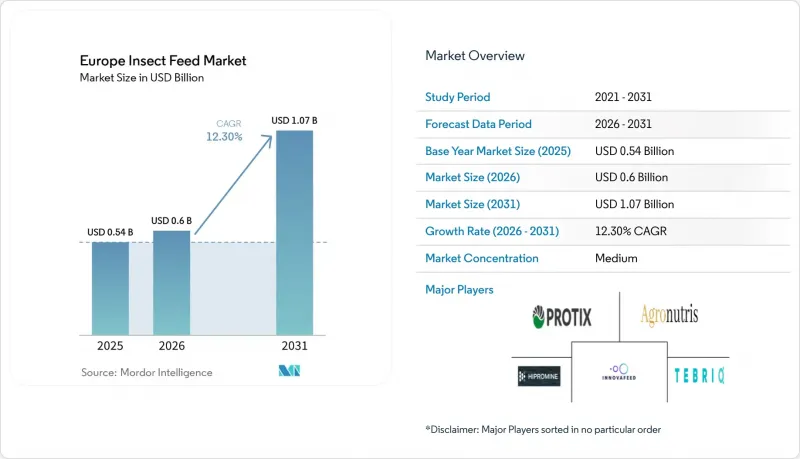Select the 2025 bar in chart
The image size is (800, 459).
110,289
